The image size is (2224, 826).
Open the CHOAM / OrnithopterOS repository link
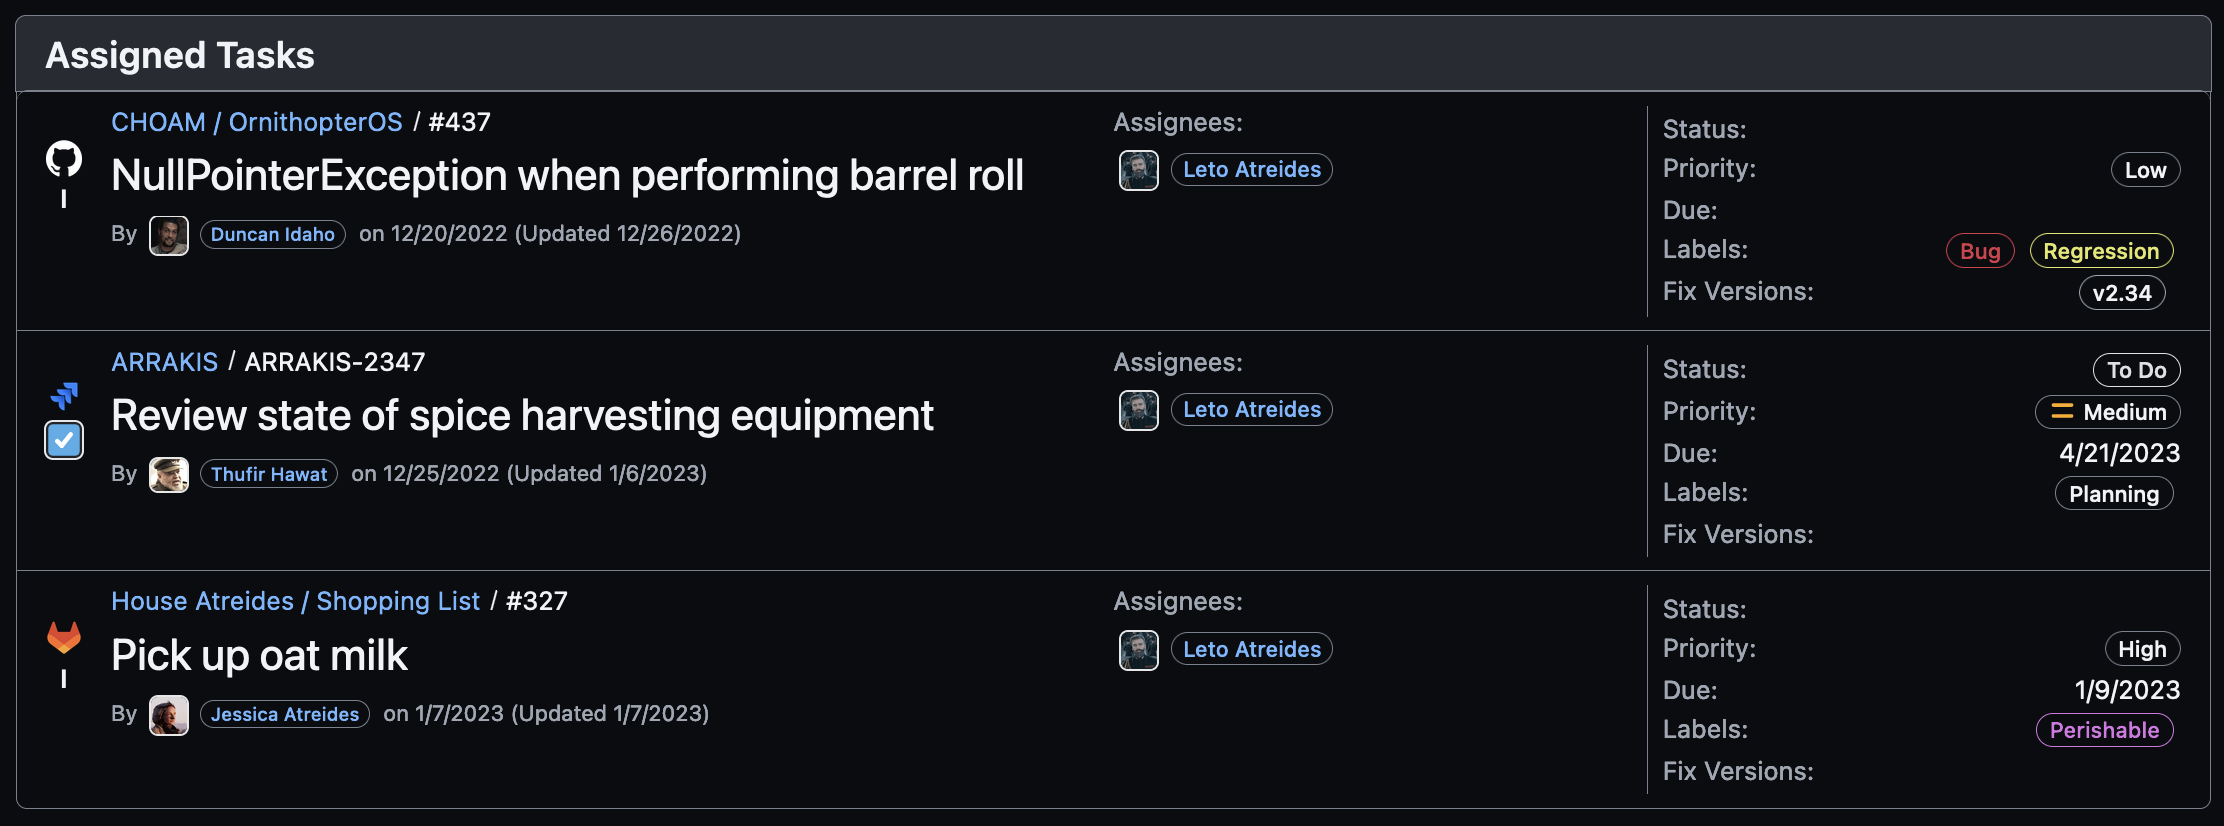point(257,122)
